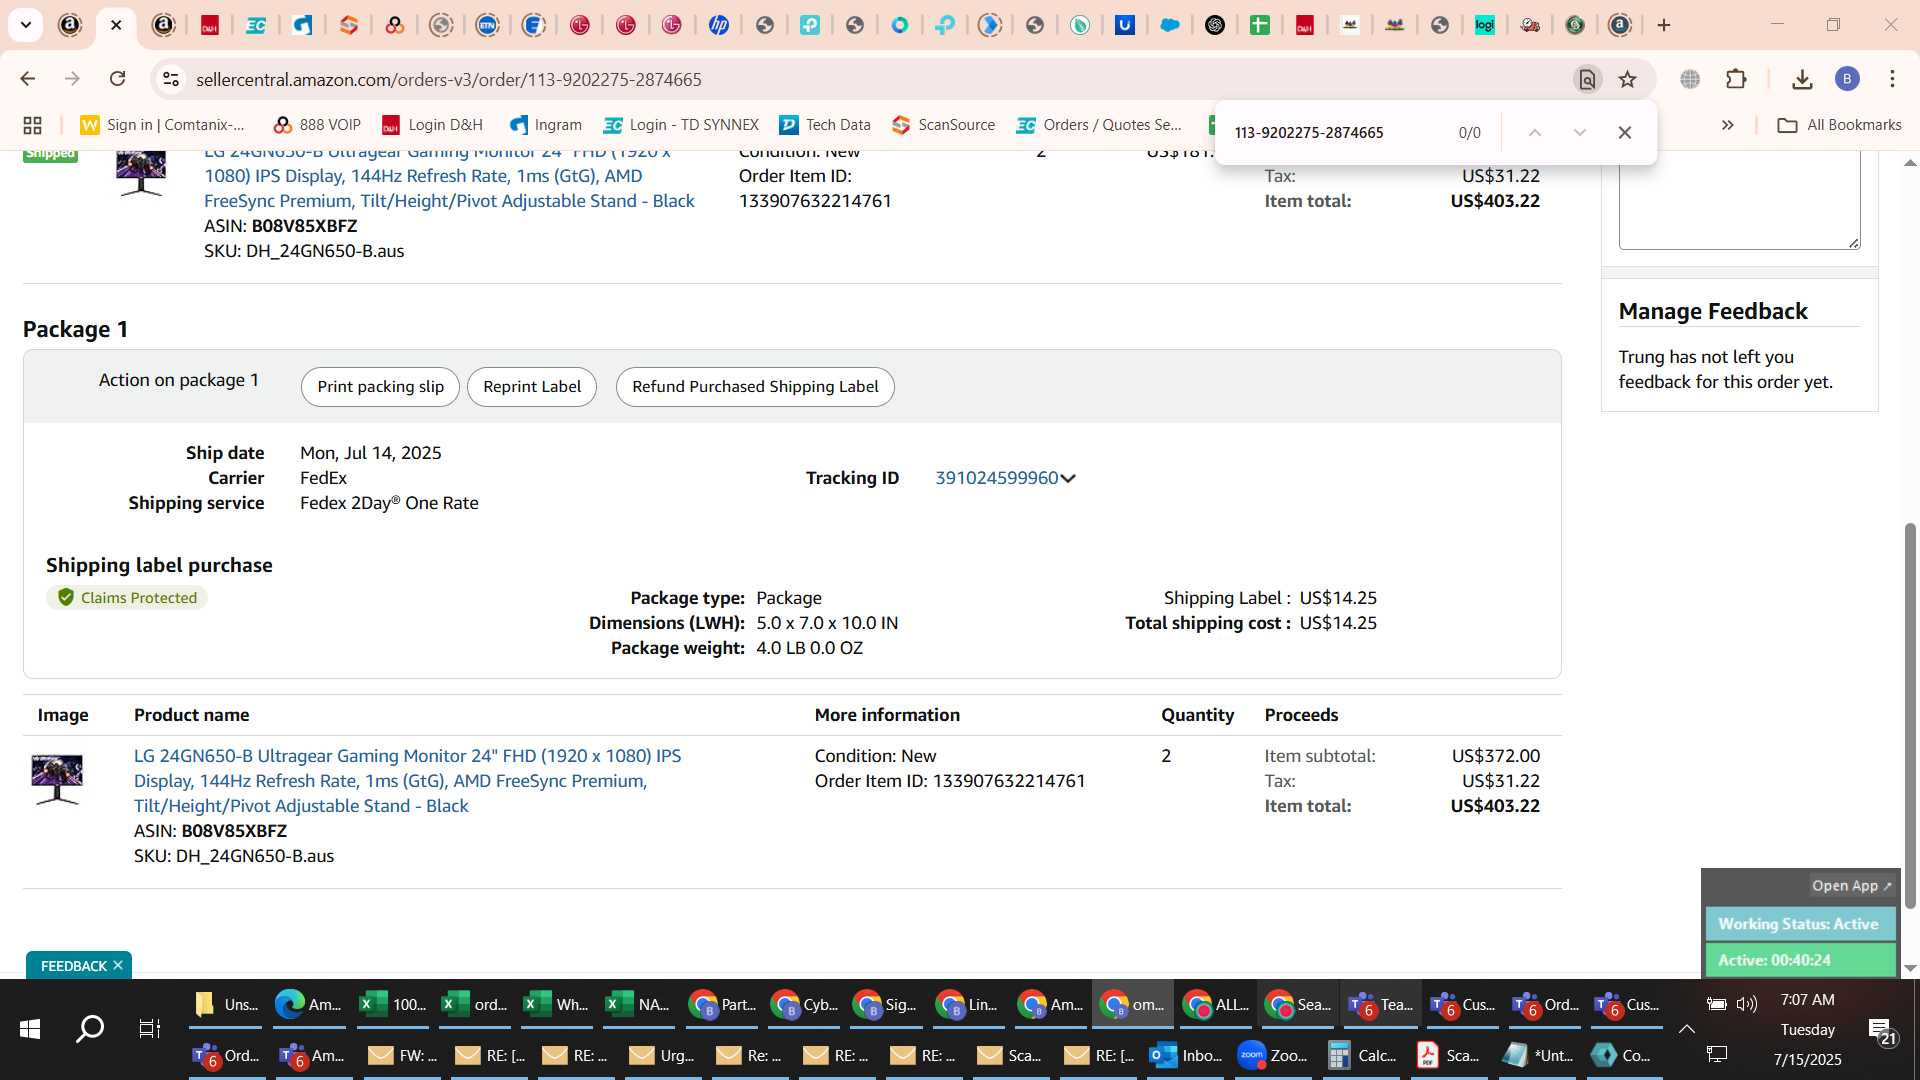Reload the Seller Central page

pyautogui.click(x=118, y=79)
